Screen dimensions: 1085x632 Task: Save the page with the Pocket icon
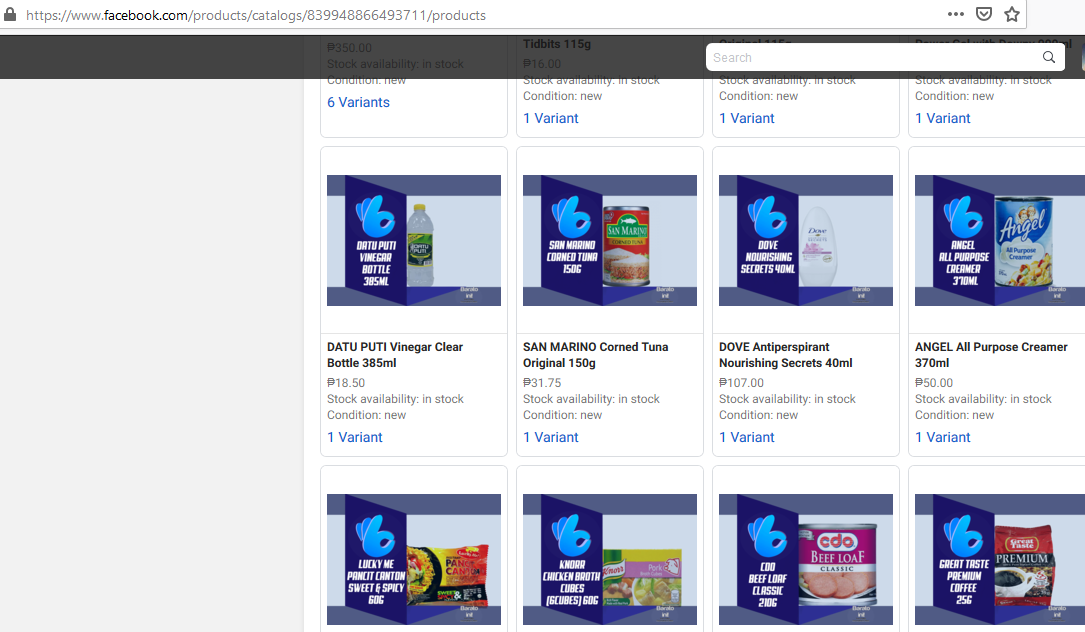[x=983, y=14]
